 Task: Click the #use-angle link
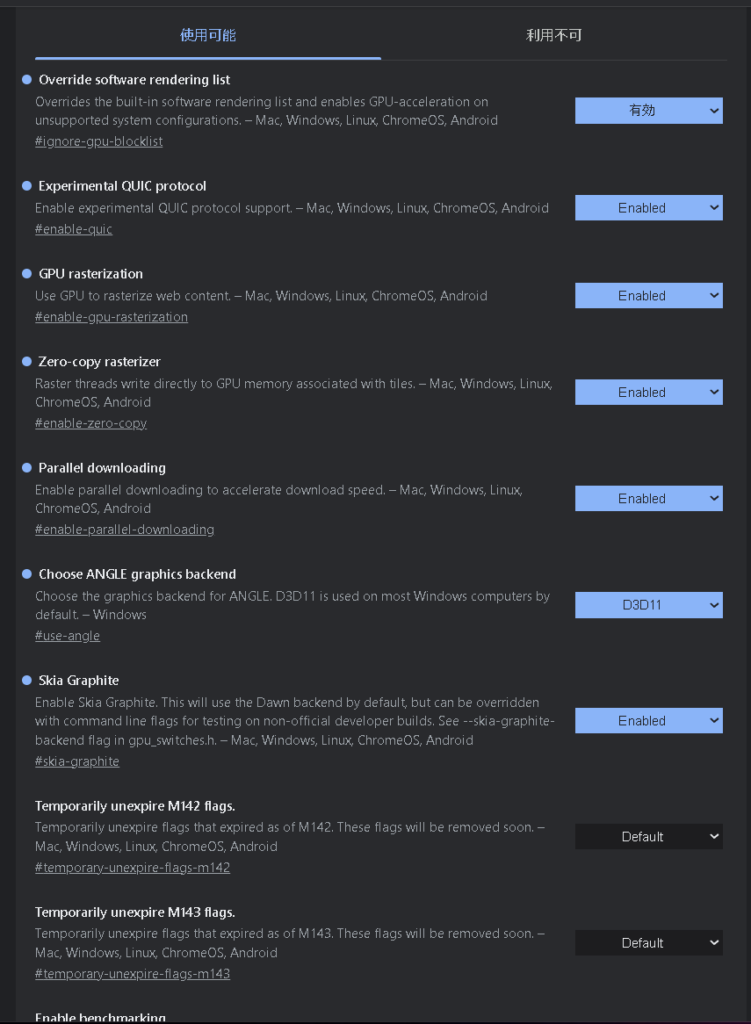click(x=68, y=636)
